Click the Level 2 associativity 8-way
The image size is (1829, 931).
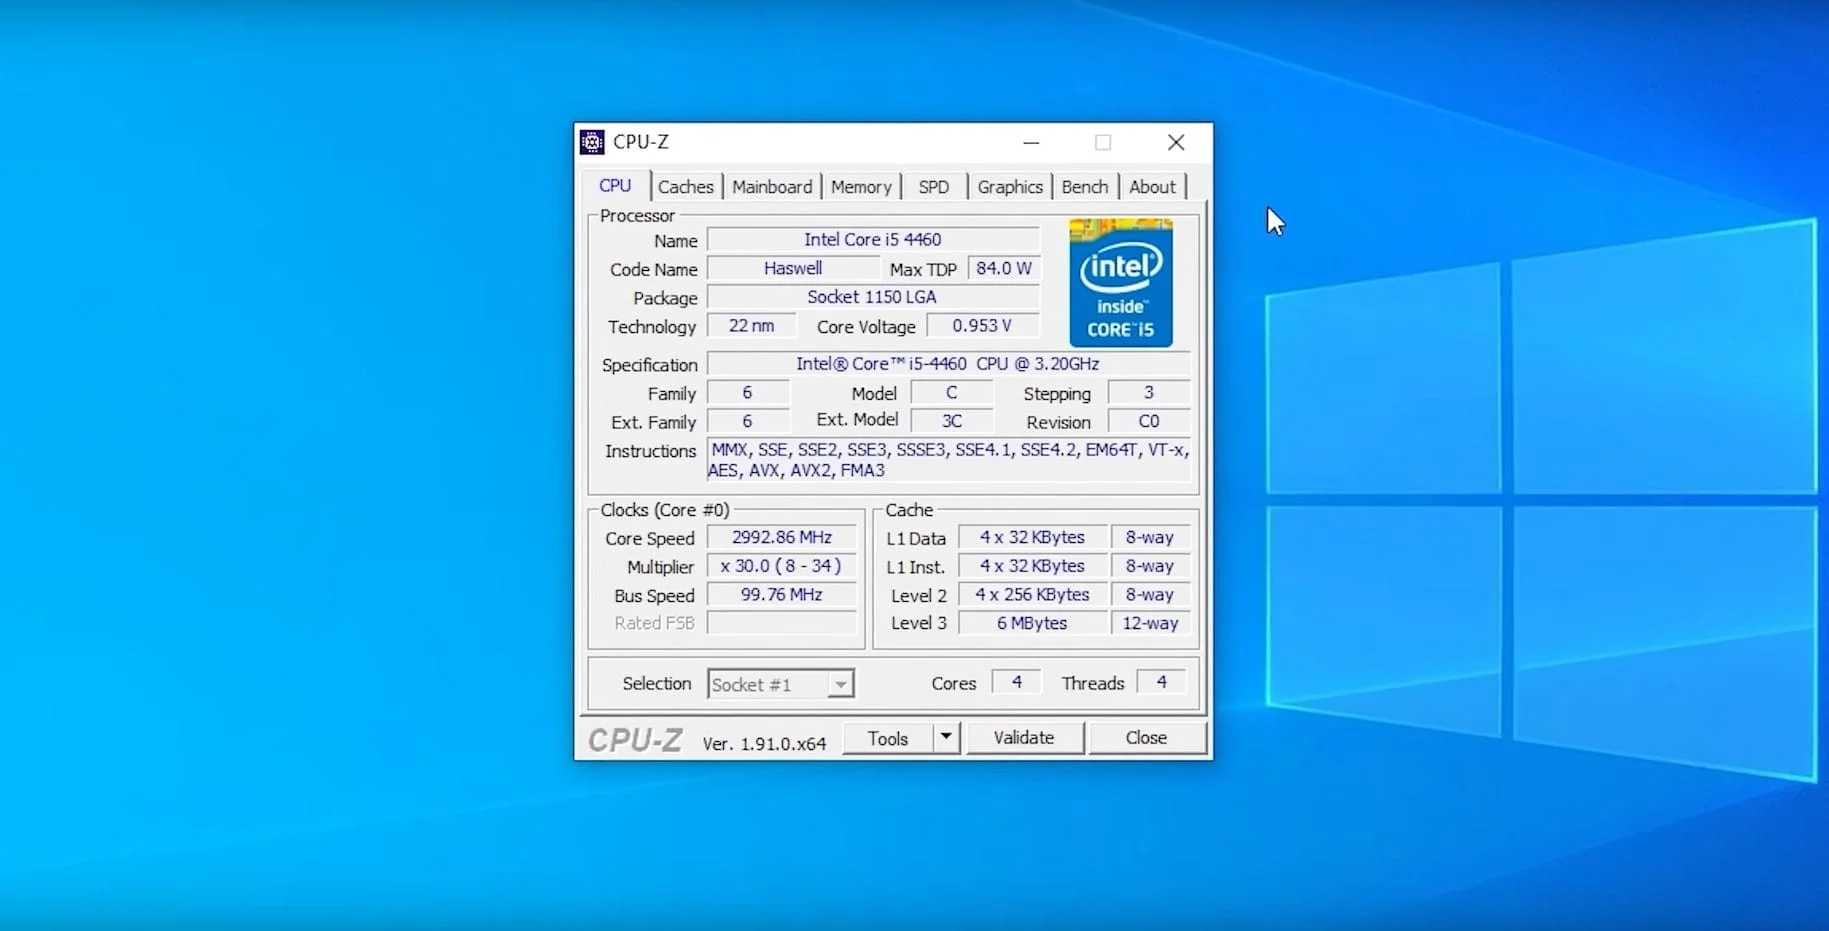pos(1150,594)
